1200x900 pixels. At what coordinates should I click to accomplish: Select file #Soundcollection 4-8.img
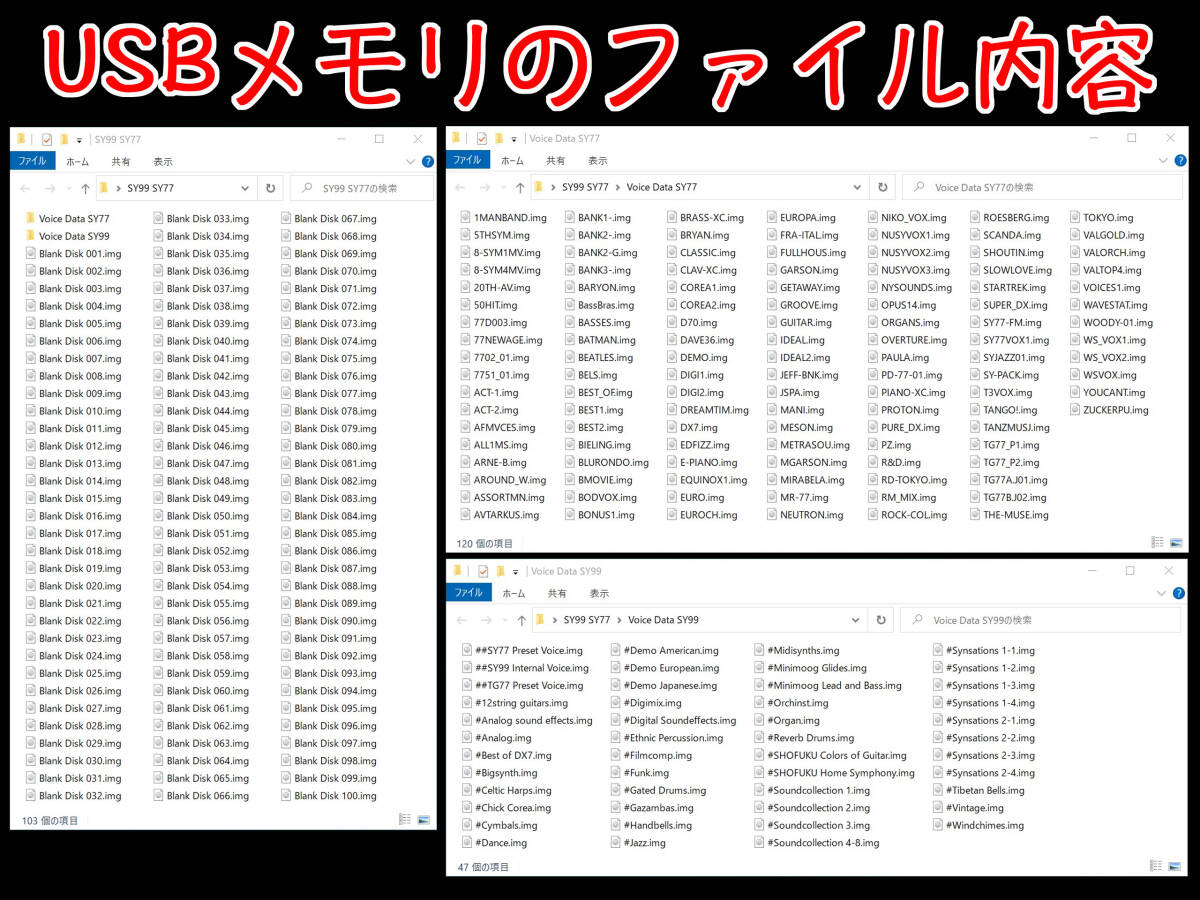click(816, 843)
